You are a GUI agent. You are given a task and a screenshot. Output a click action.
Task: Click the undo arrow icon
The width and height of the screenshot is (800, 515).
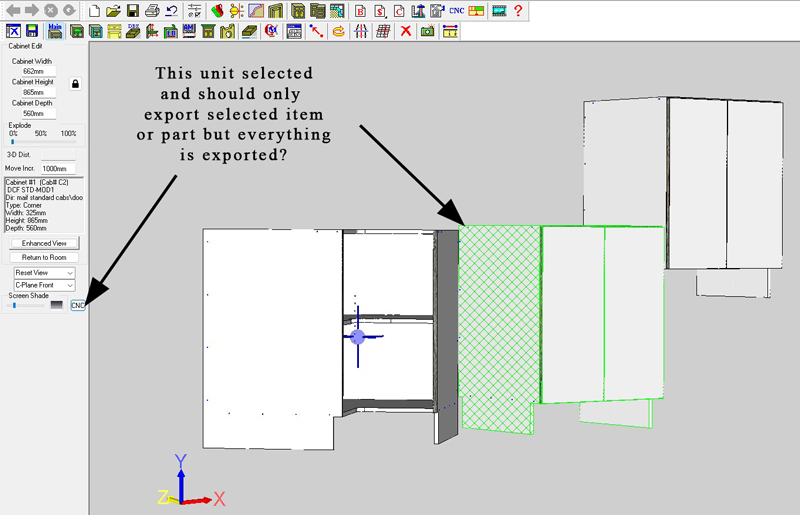pyautogui.click(x=172, y=10)
